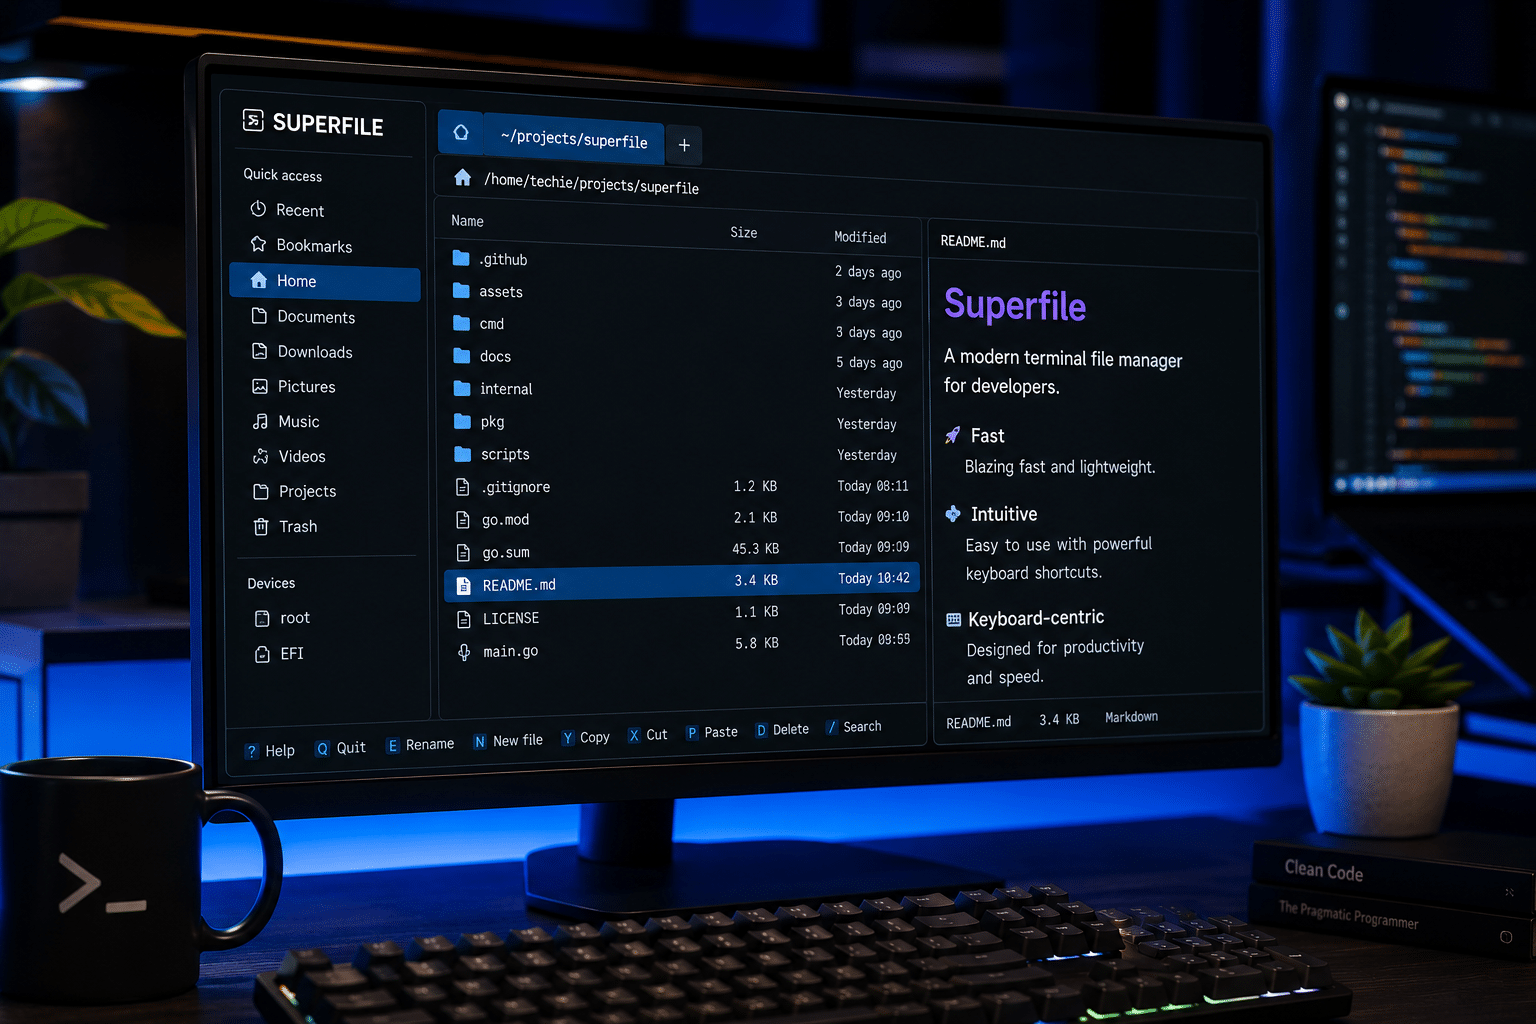1536x1024 pixels.
Task: Click the .github folder icon
Action: (461, 258)
